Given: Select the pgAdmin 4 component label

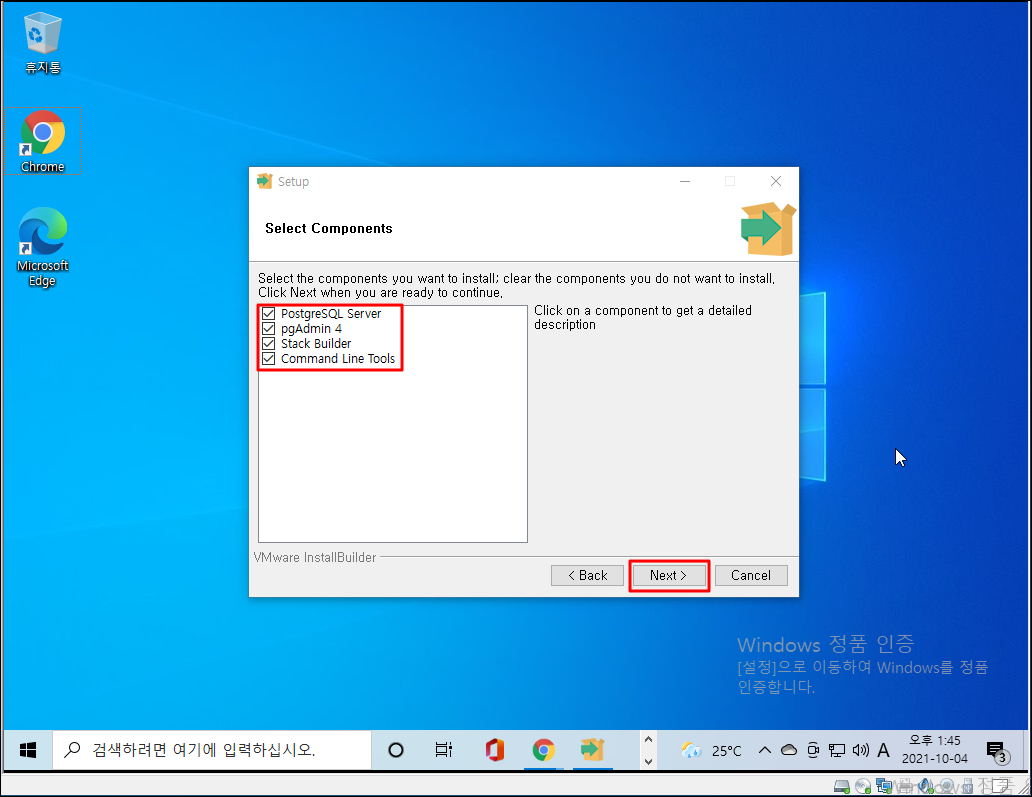Looking at the screenshot, I should (311, 328).
